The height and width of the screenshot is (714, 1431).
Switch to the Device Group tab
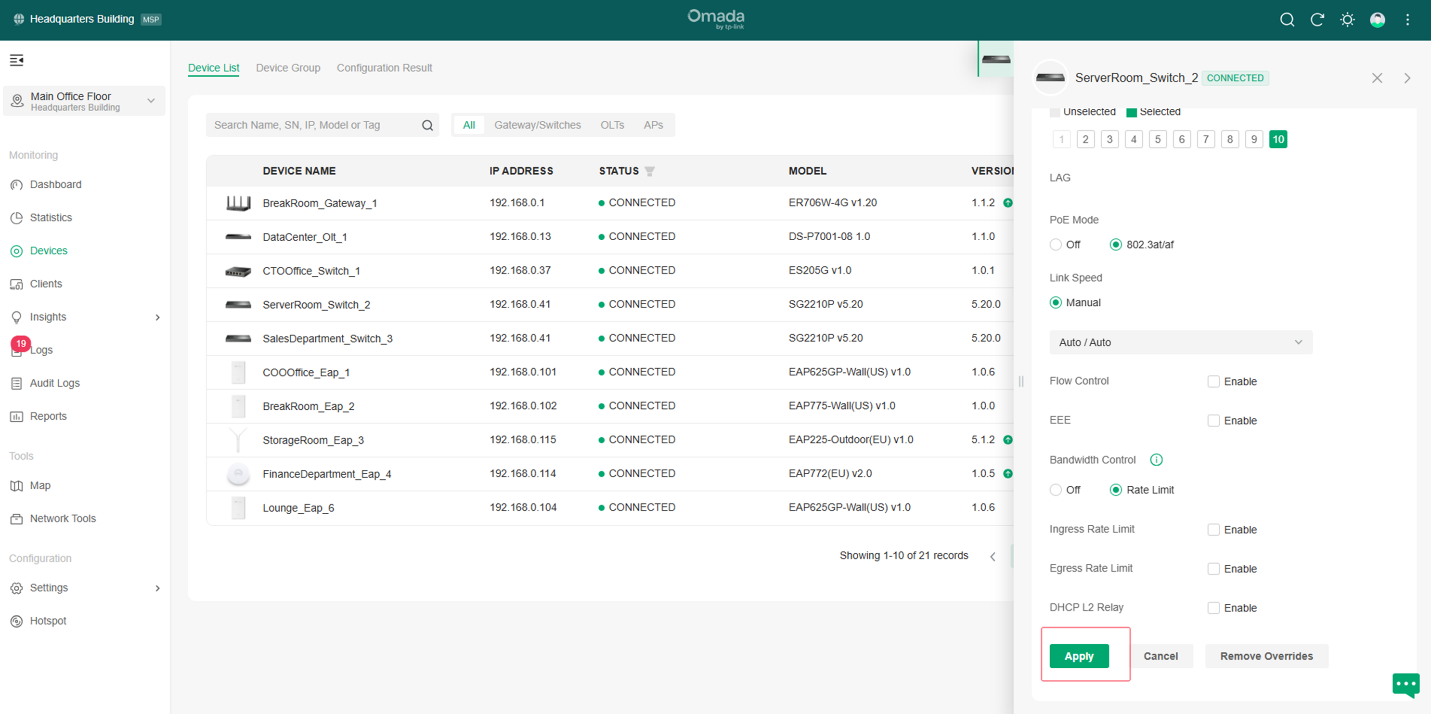288,68
